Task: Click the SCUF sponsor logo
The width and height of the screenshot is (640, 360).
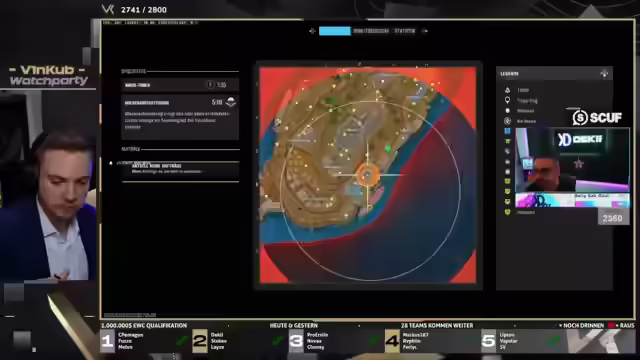Action: (597, 118)
